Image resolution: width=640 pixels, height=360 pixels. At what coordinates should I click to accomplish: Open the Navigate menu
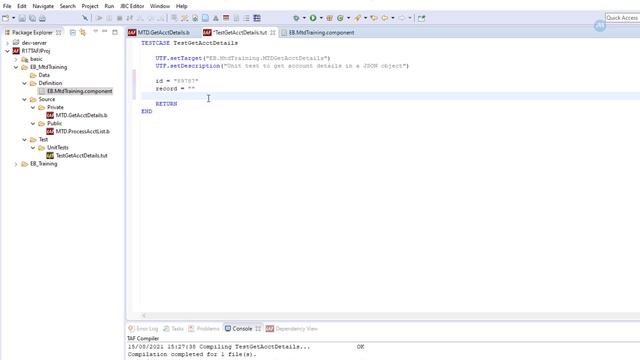tap(43, 6)
